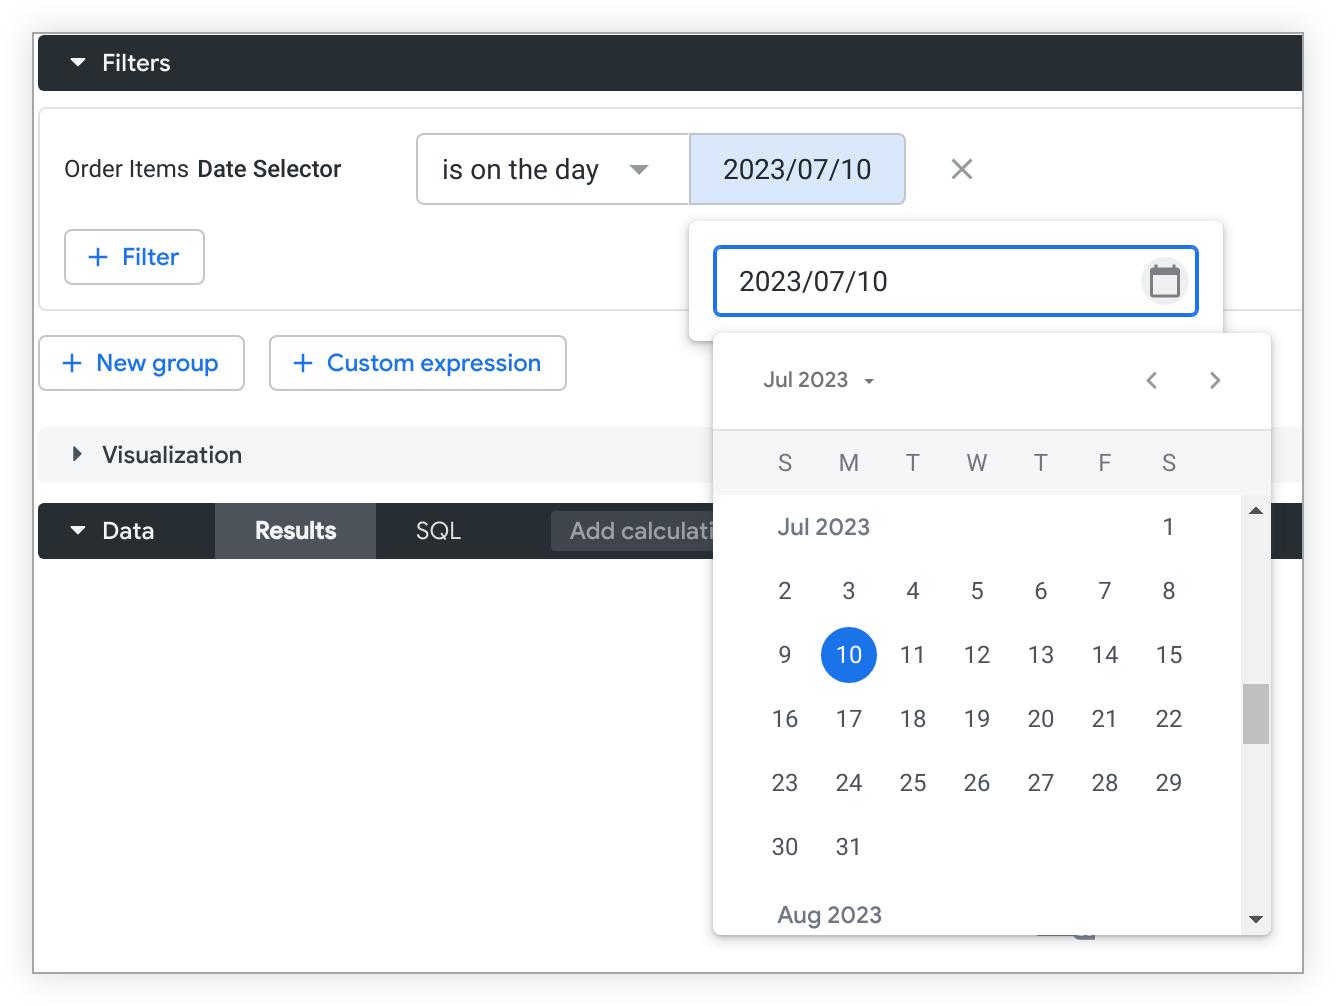The image size is (1336, 1006).
Task: Expand the Visualization section
Action: [x=78, y=455]
